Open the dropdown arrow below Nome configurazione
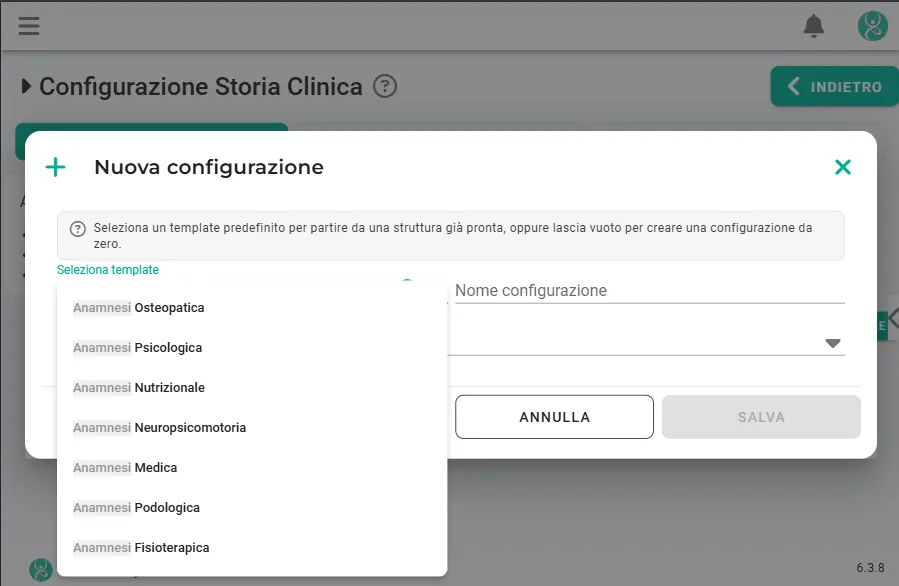Image resolution: width=899 pixels, height=586 pixels. click(833, 343)
